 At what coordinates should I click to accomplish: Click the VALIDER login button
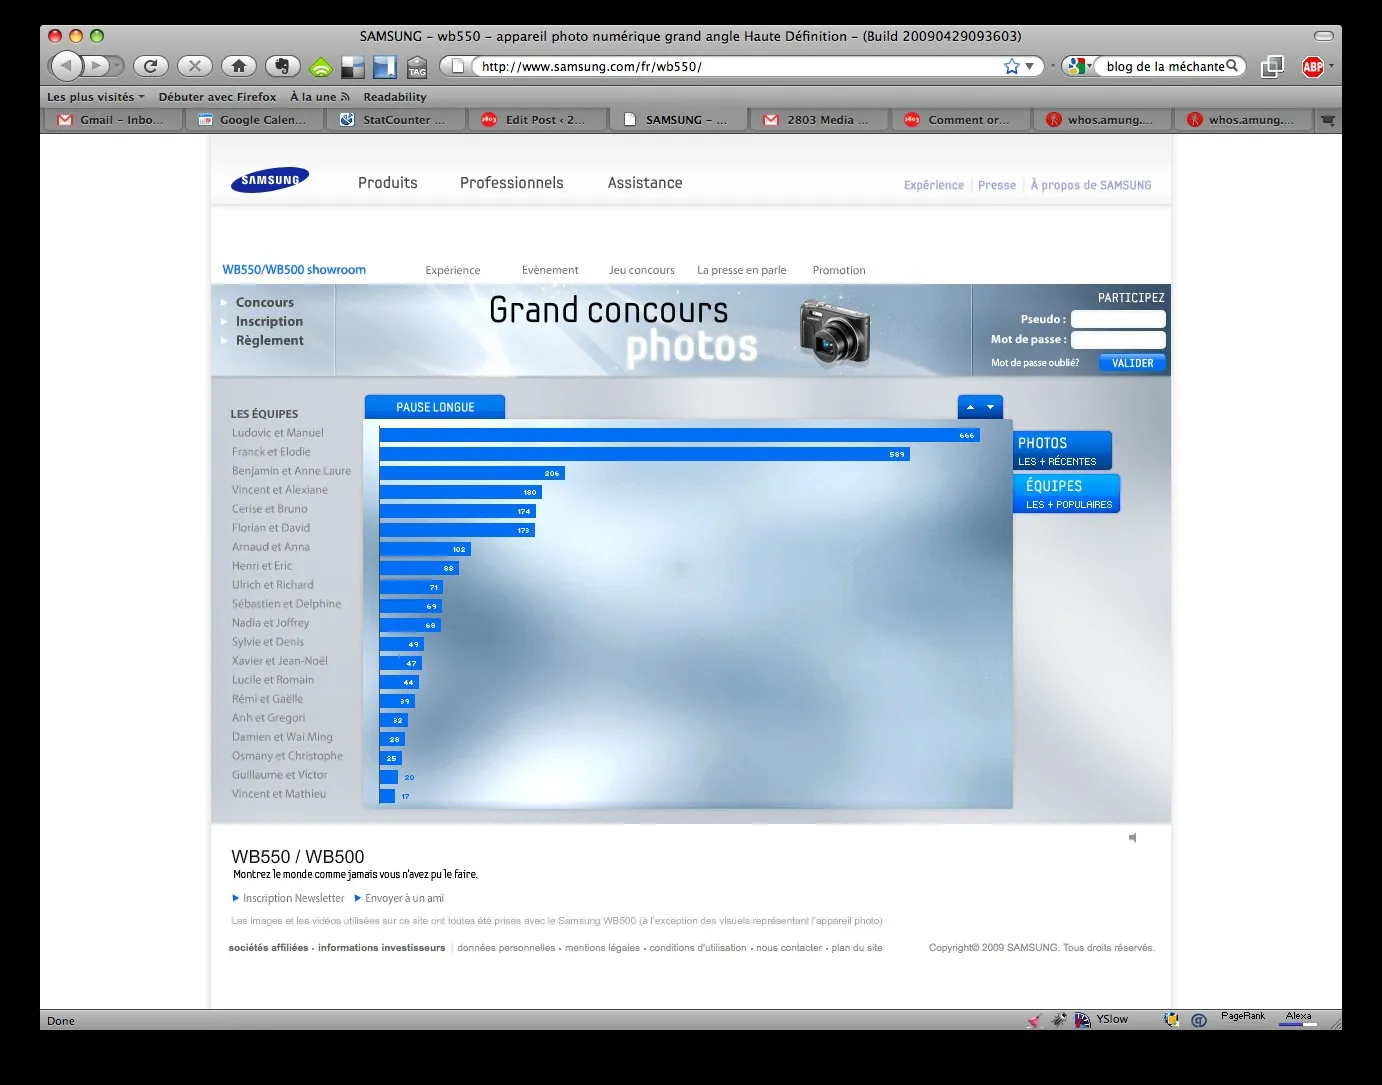click(1133, 363)
